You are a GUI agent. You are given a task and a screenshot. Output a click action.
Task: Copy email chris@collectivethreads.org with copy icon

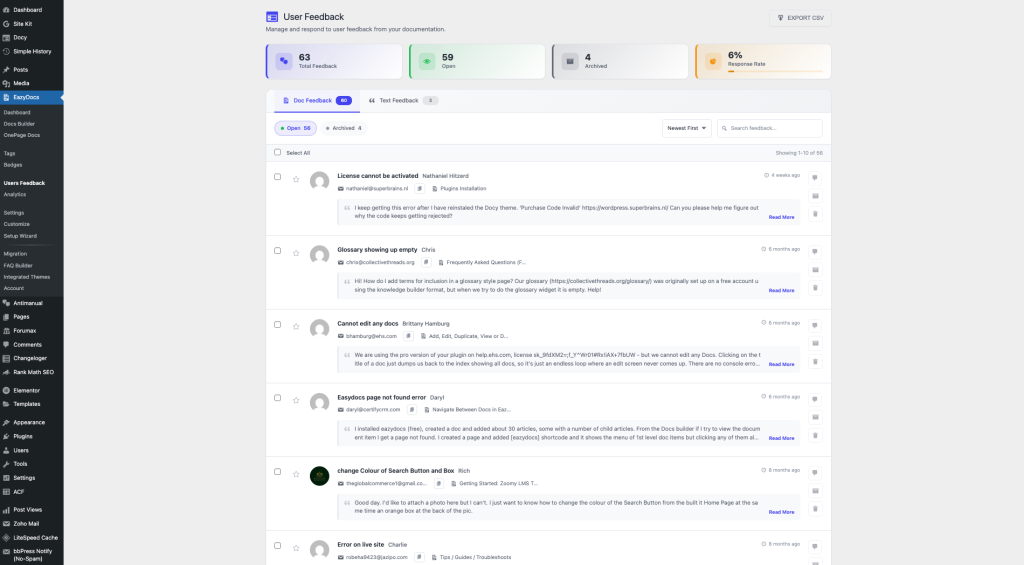coord(426,263)
